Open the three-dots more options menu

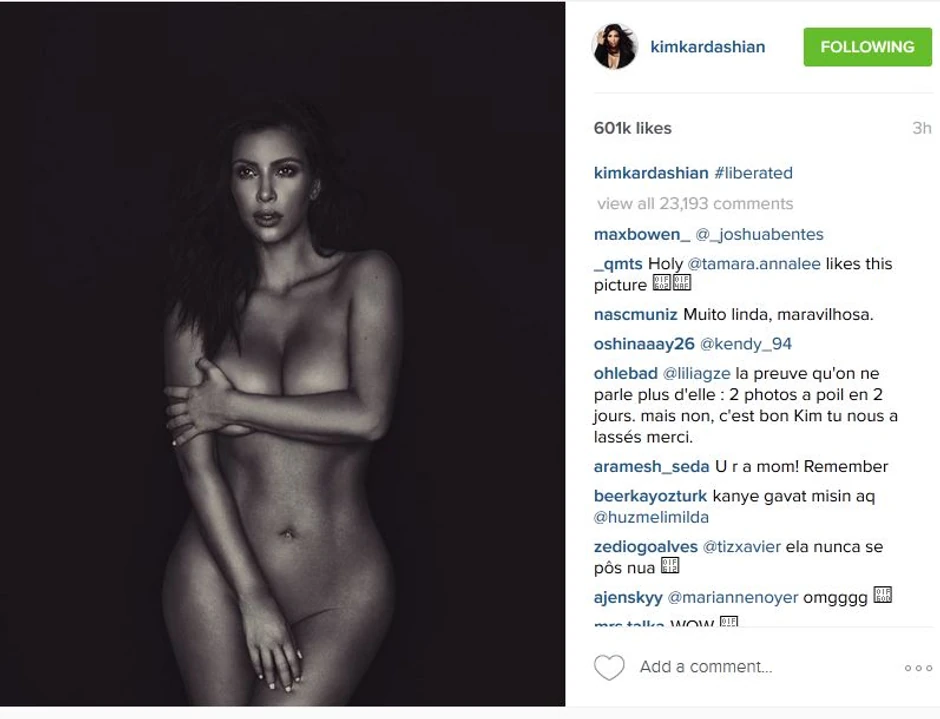pyautogui.click(x=918, y=668)
